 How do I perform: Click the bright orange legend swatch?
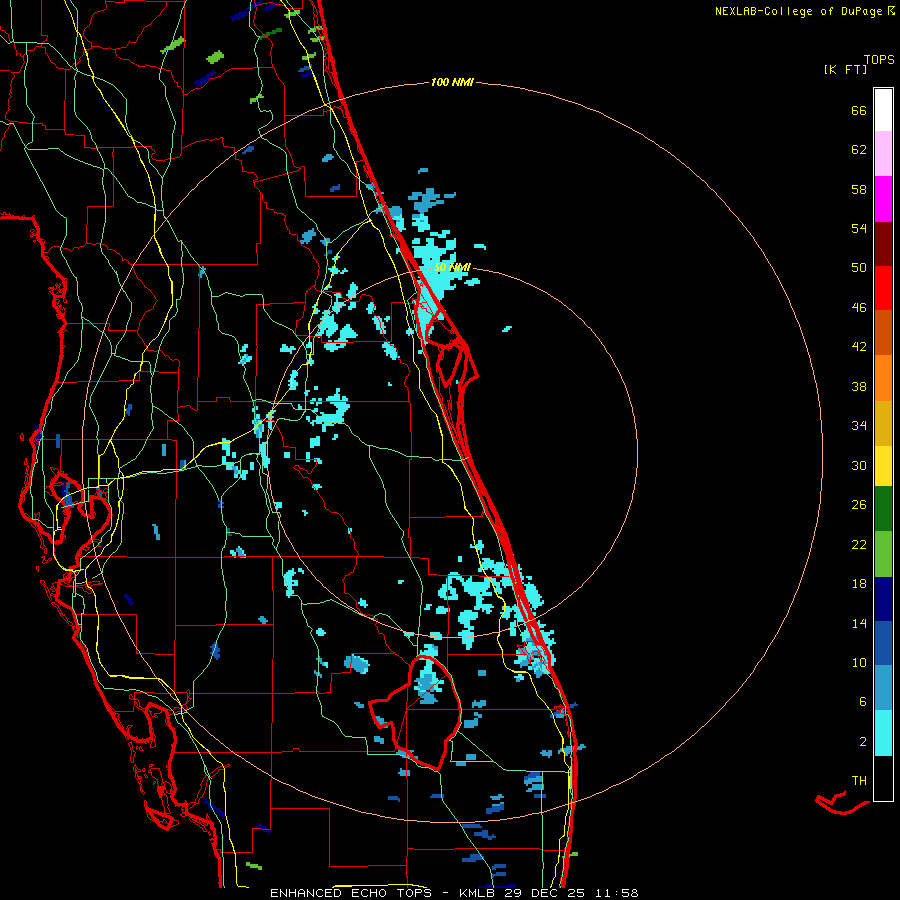[883, 378]
